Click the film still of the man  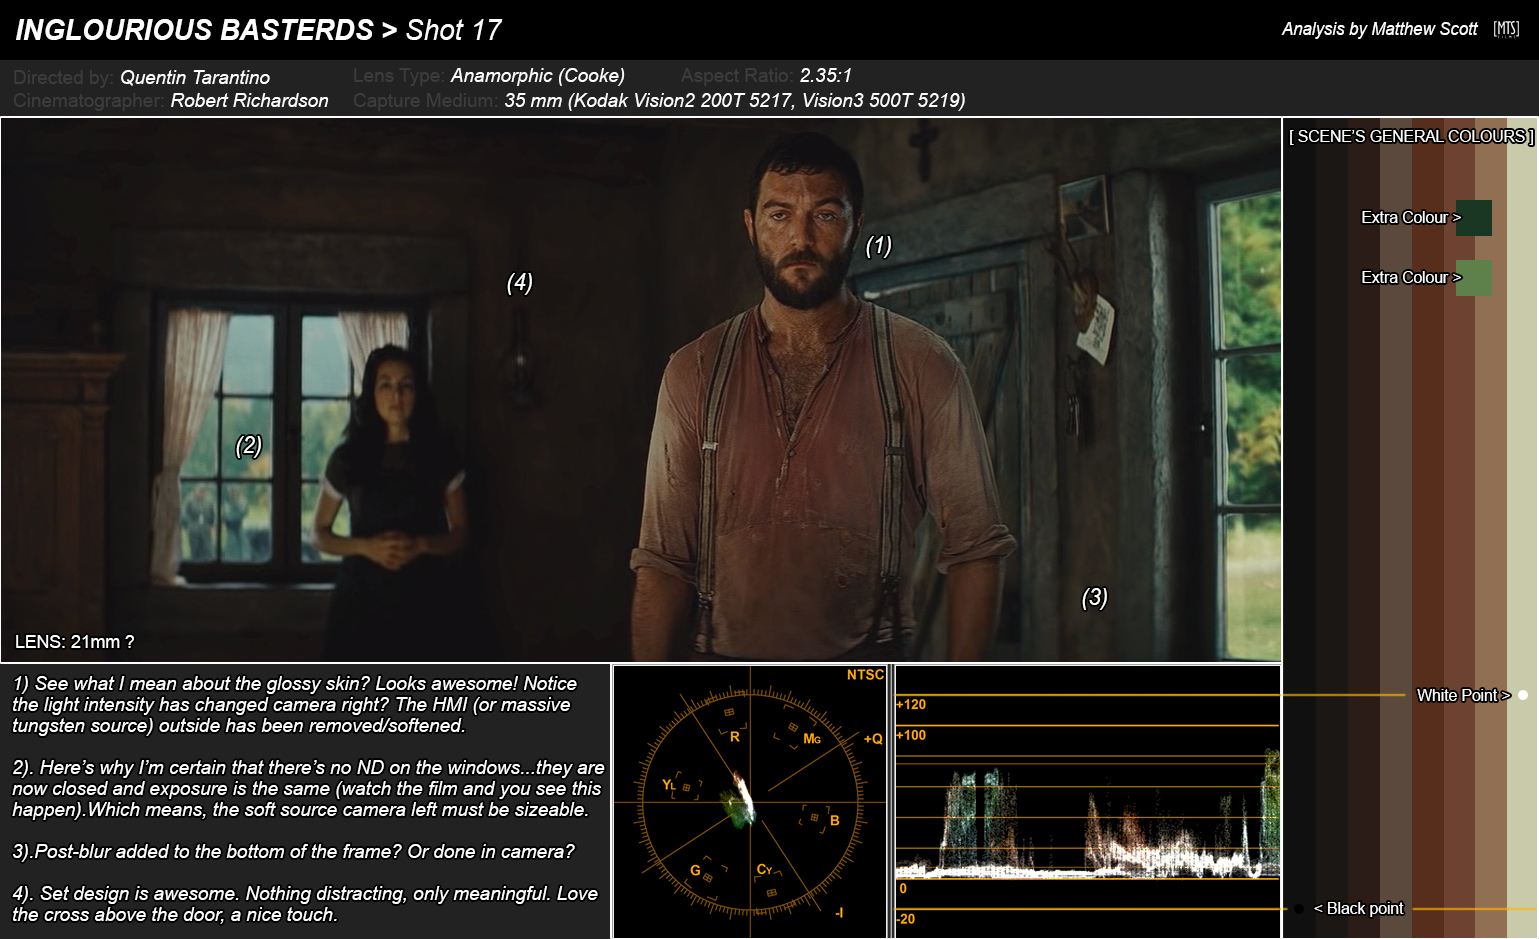pyautogui.click(x=641, y=390)
